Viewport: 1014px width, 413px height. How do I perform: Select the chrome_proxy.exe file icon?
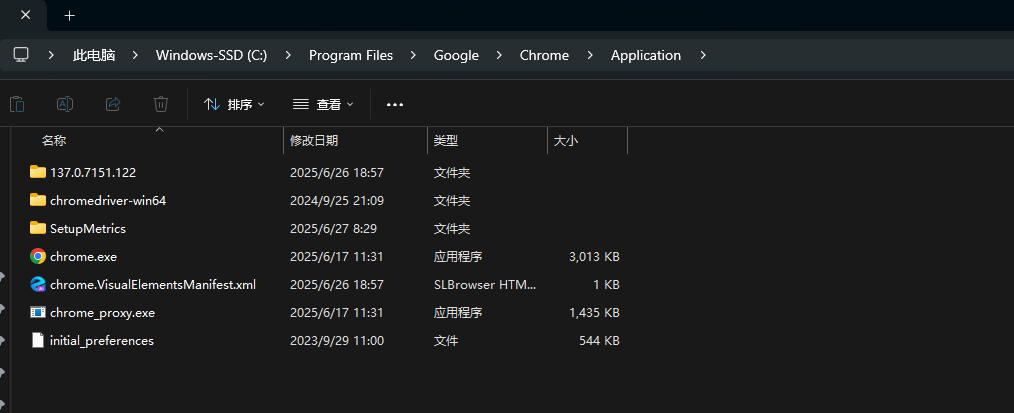click(38, 312)
